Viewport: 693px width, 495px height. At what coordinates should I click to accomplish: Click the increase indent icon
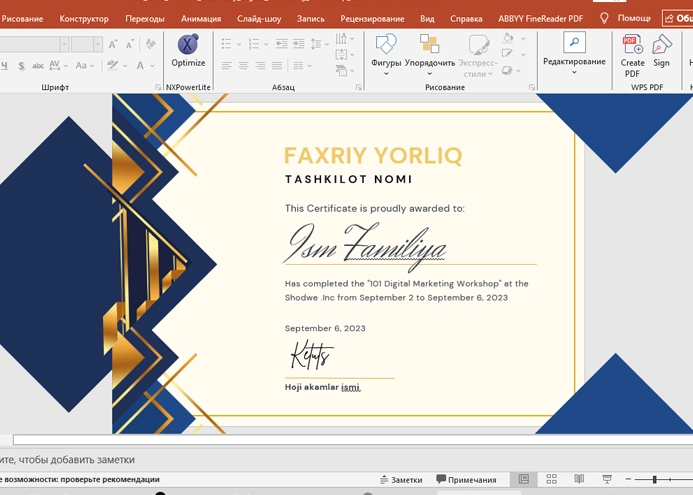(299, 43)
